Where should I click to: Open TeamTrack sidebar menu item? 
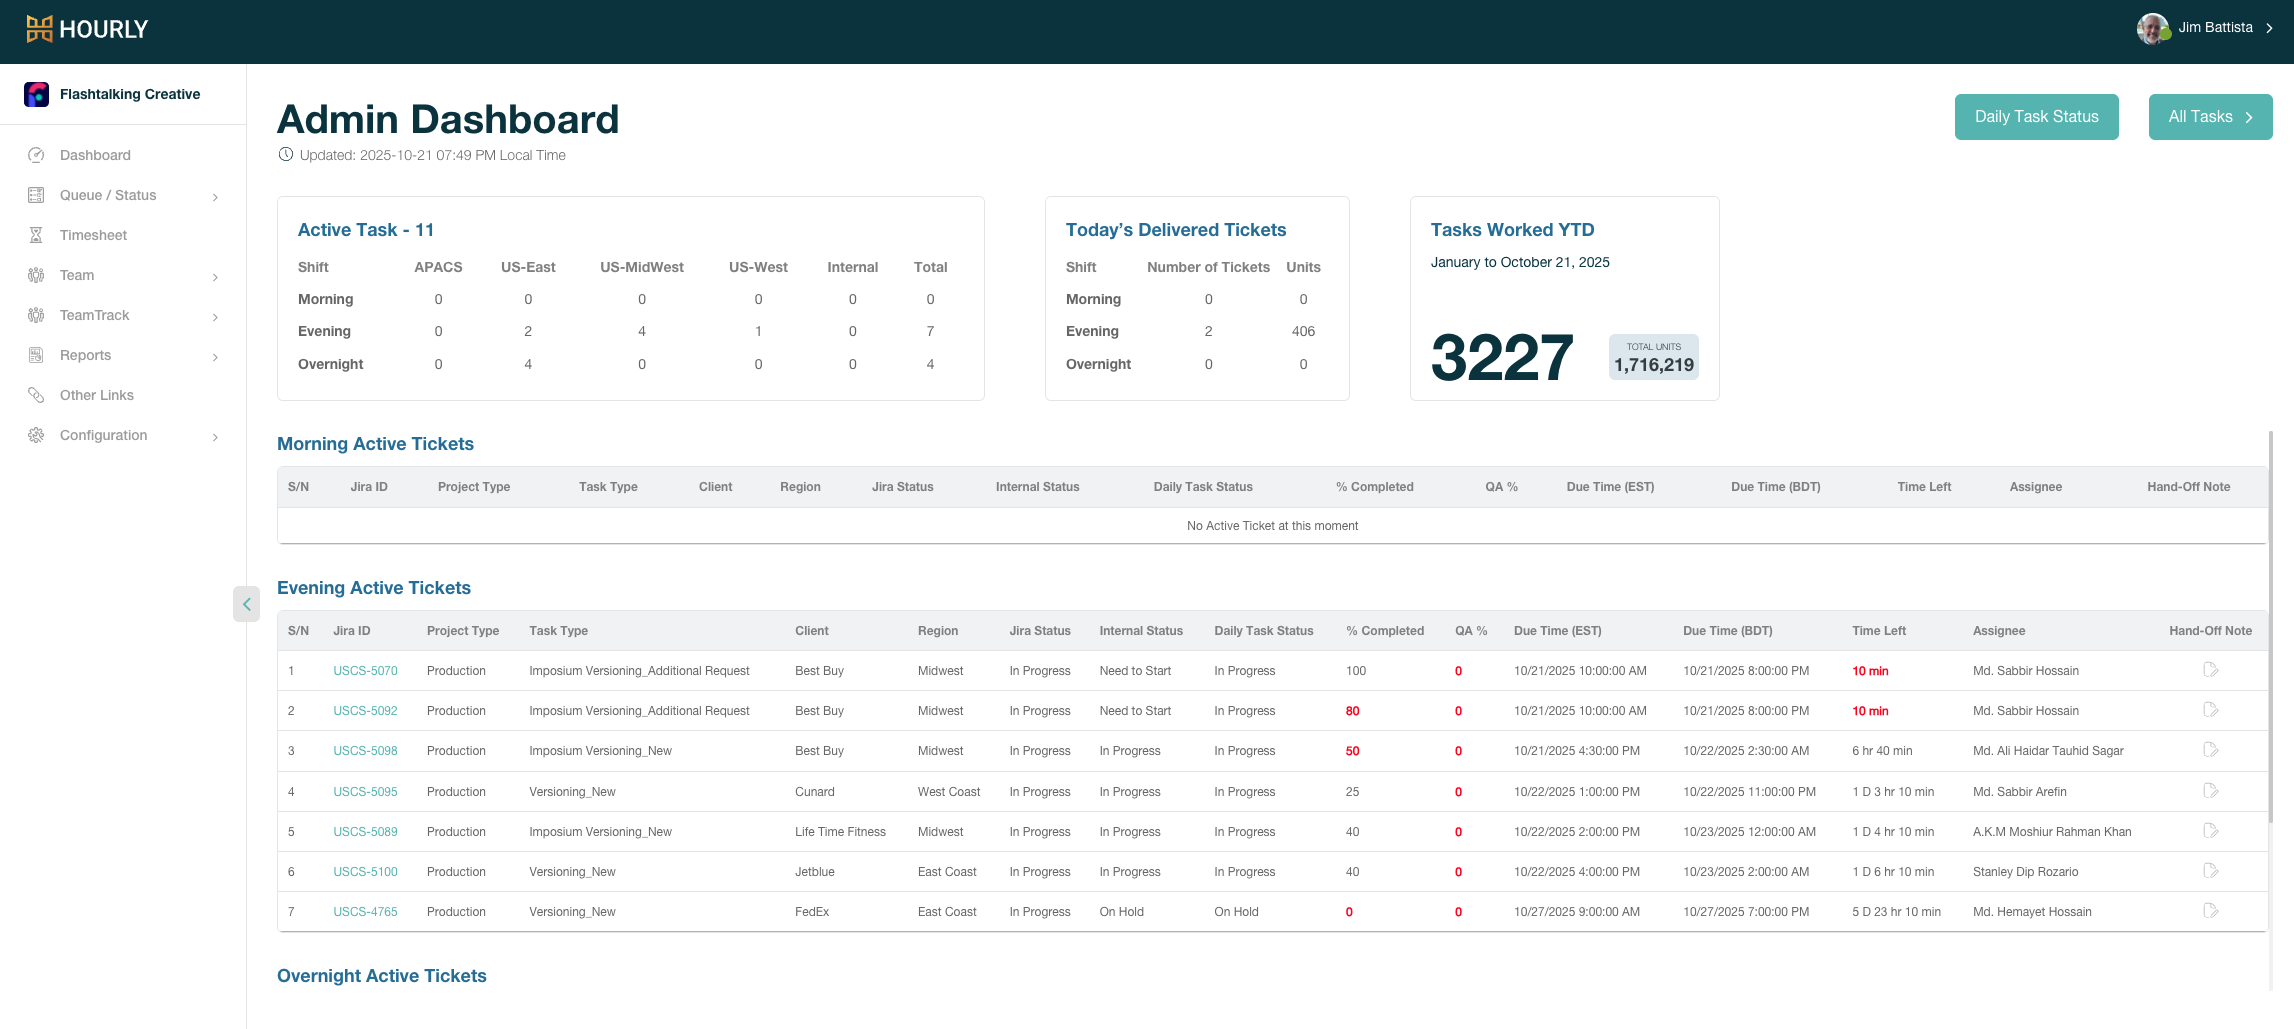(95, 315)
